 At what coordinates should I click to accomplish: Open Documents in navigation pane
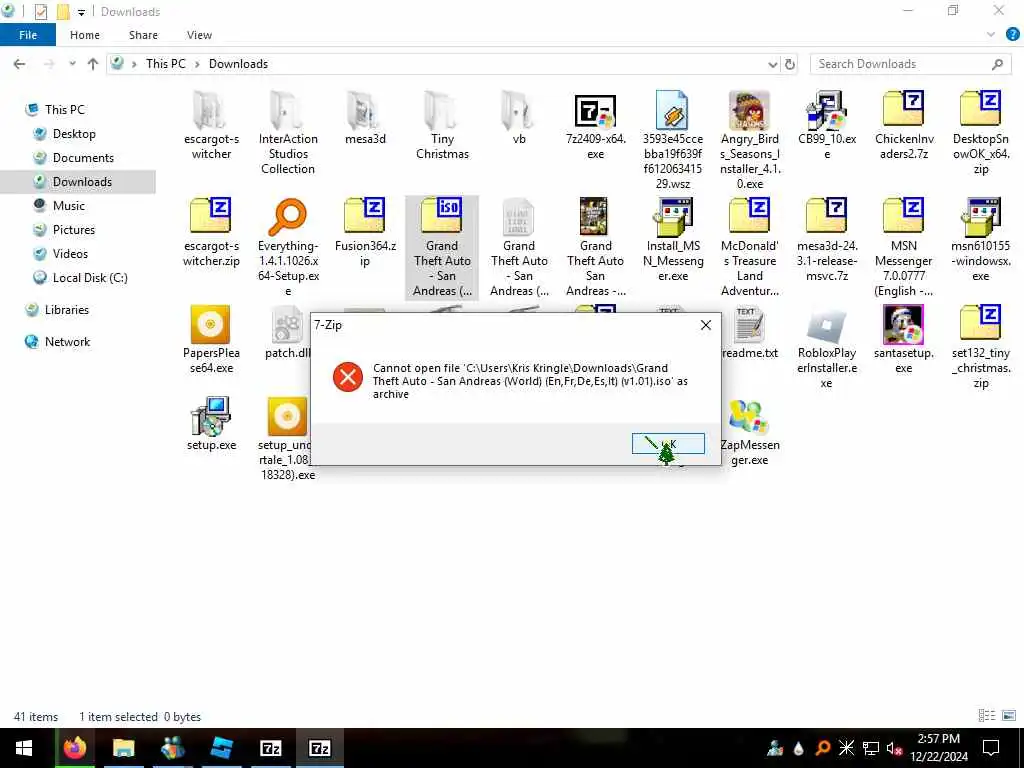[x=83, y=158]
